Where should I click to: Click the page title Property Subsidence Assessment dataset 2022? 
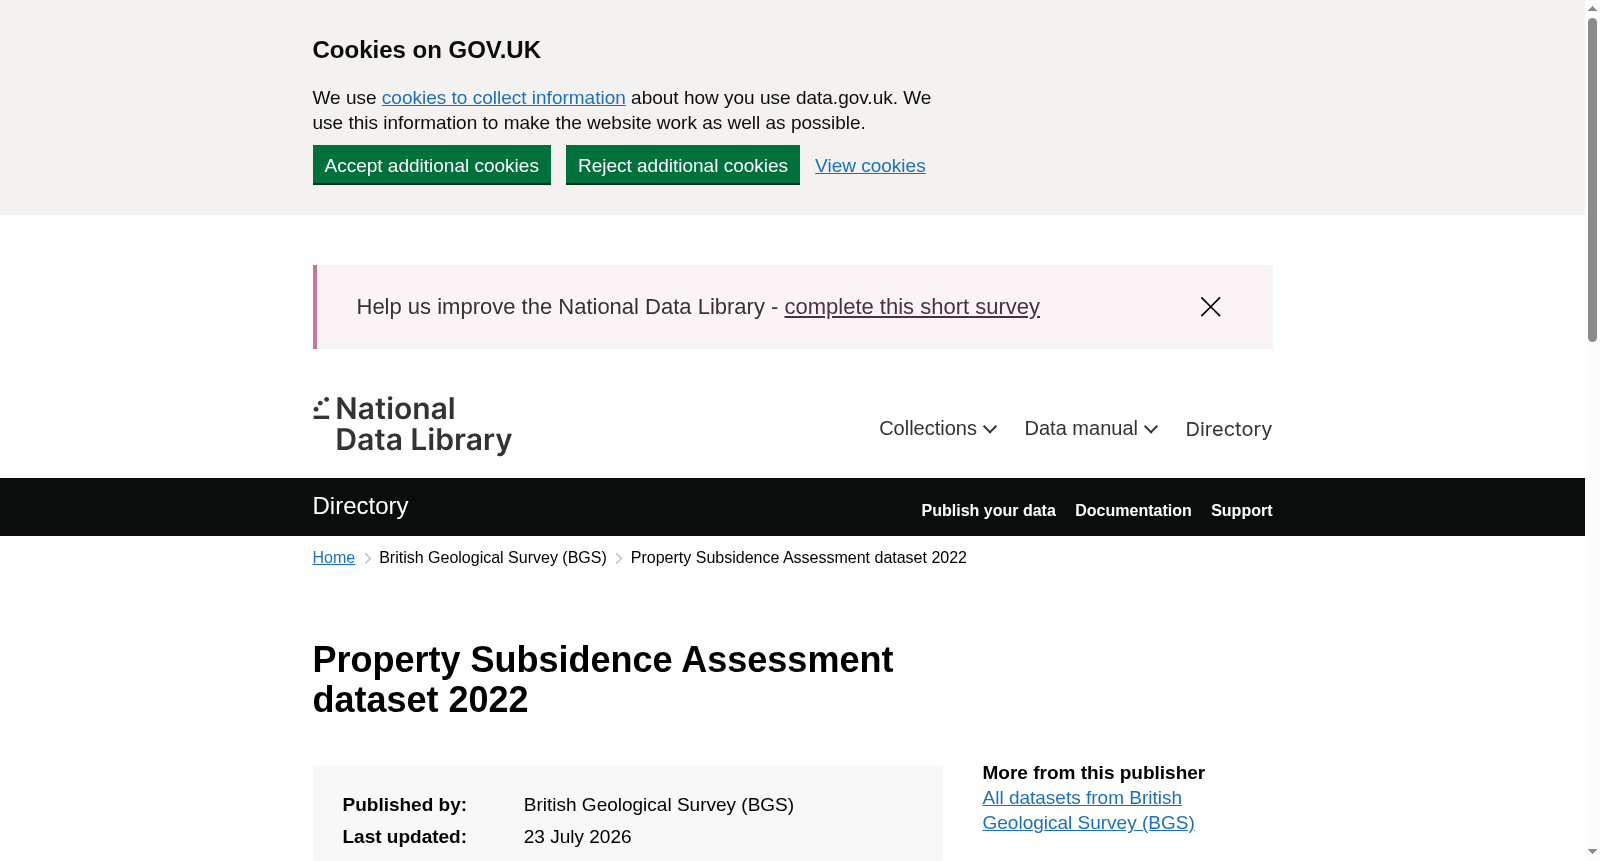(603, 680)
